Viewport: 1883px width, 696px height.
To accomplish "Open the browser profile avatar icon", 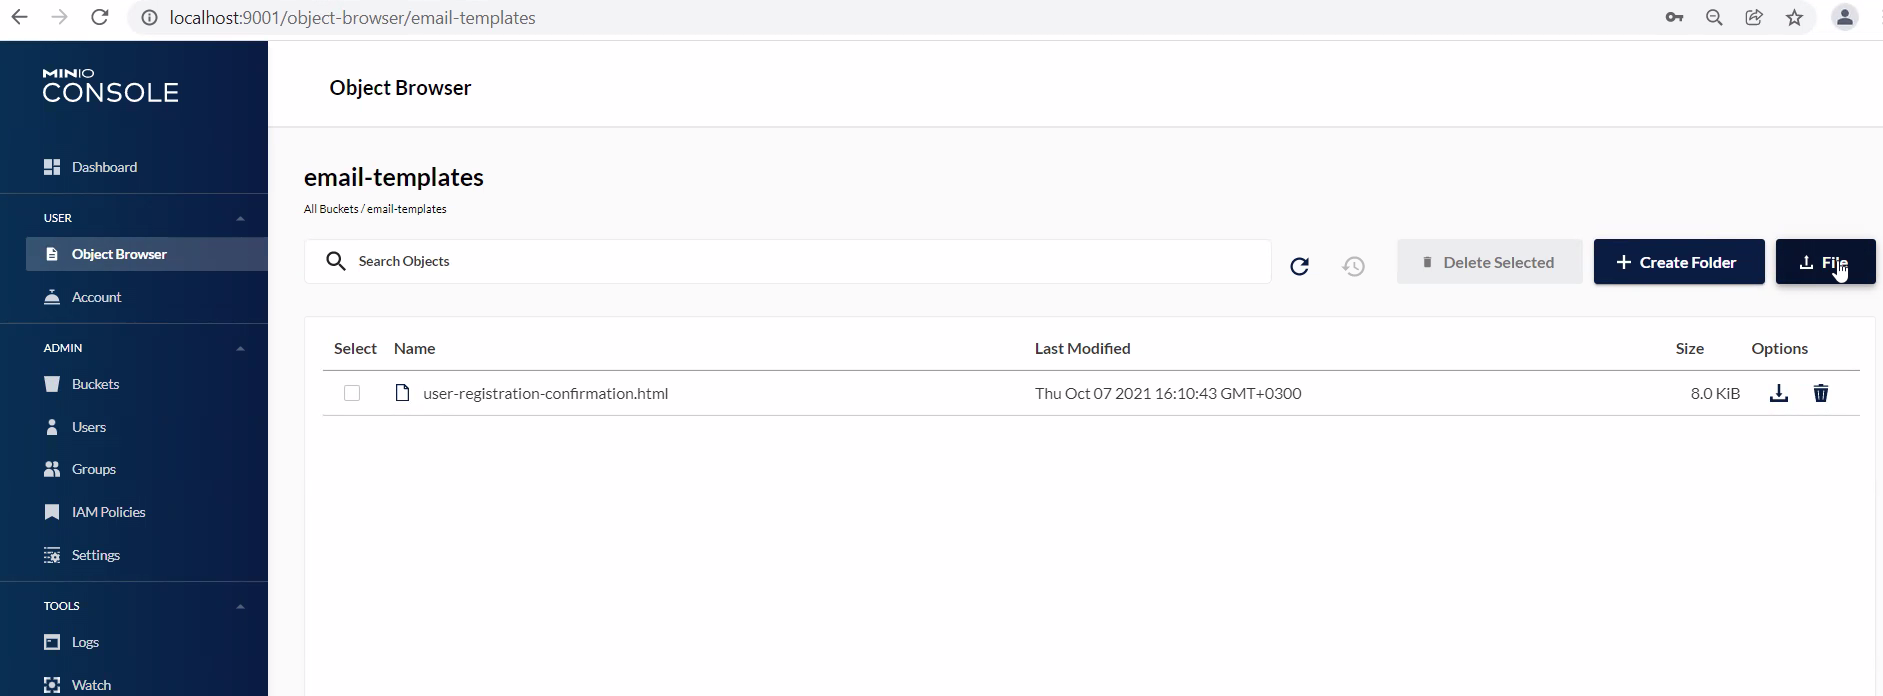I will [1844, 18].
